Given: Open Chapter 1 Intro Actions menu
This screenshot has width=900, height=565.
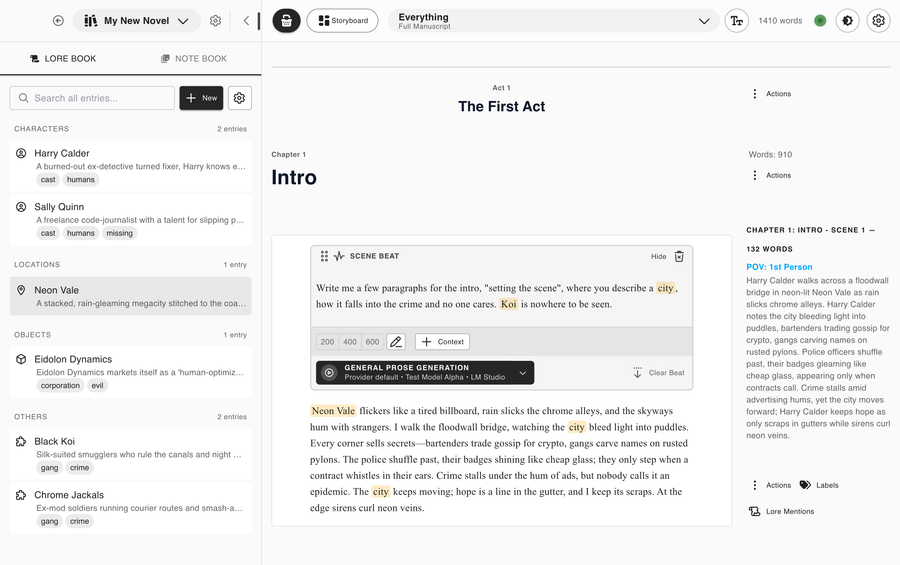Looking at the screenshot, I should tap(772, 175).
